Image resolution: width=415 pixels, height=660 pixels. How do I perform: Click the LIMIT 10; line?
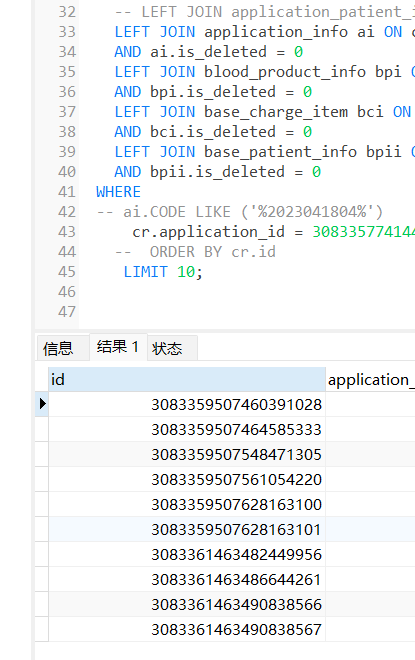pyautogui.click(x=163, y=272)
